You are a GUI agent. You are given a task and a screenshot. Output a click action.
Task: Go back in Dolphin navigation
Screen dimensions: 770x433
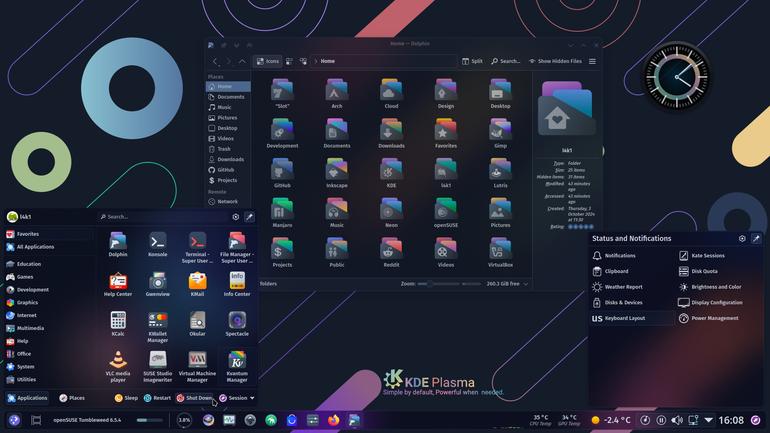[x=215, y=61]
